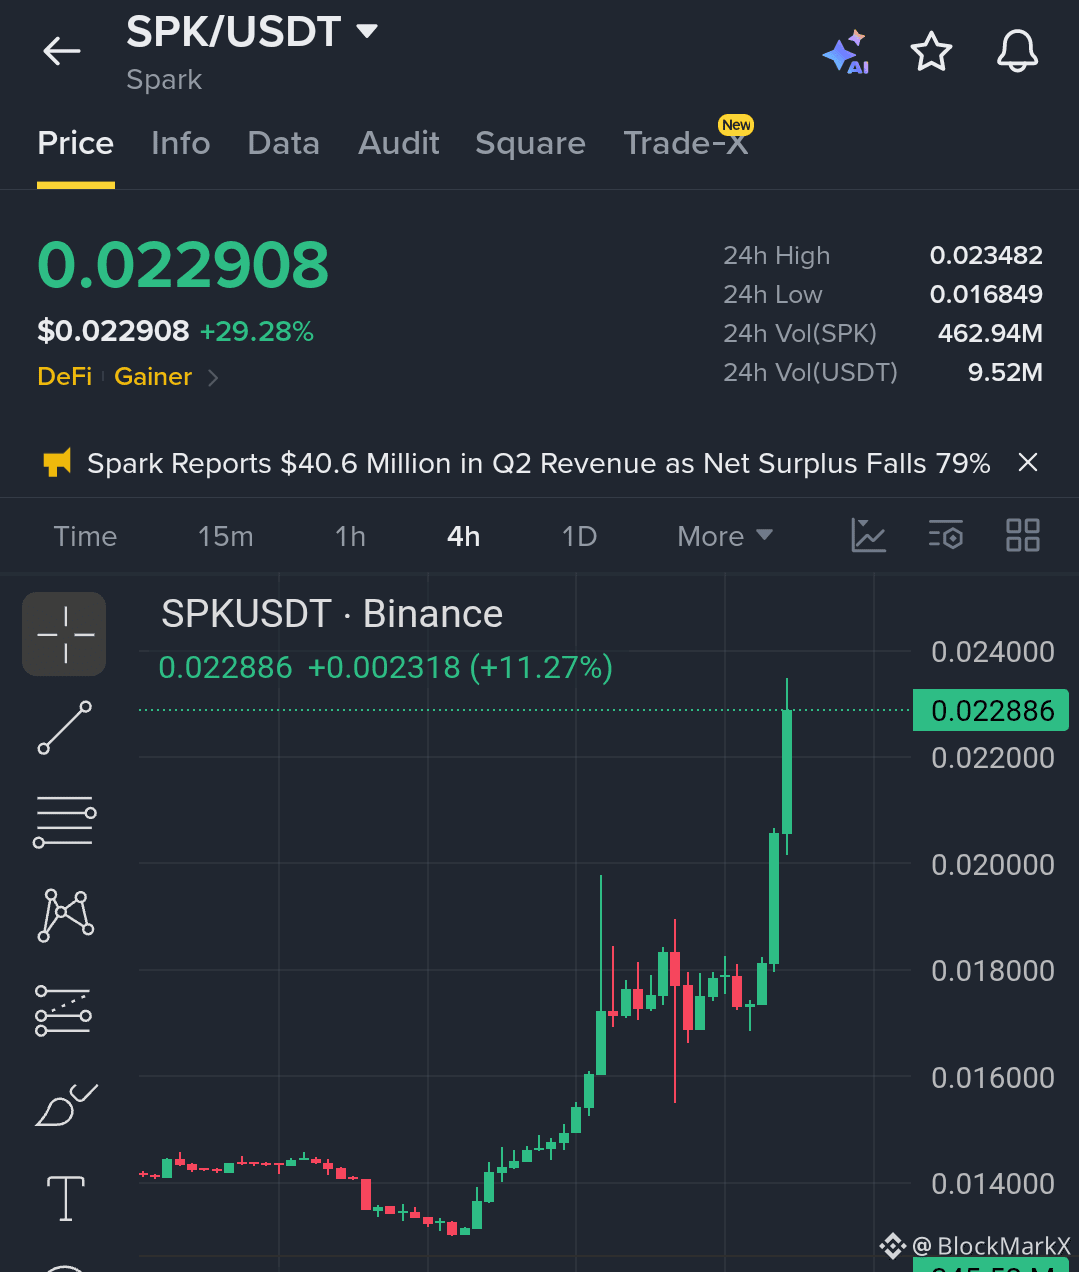
Task: Tap the SPKUSDT · Binance chart title
Action: (x=332, y=614)
